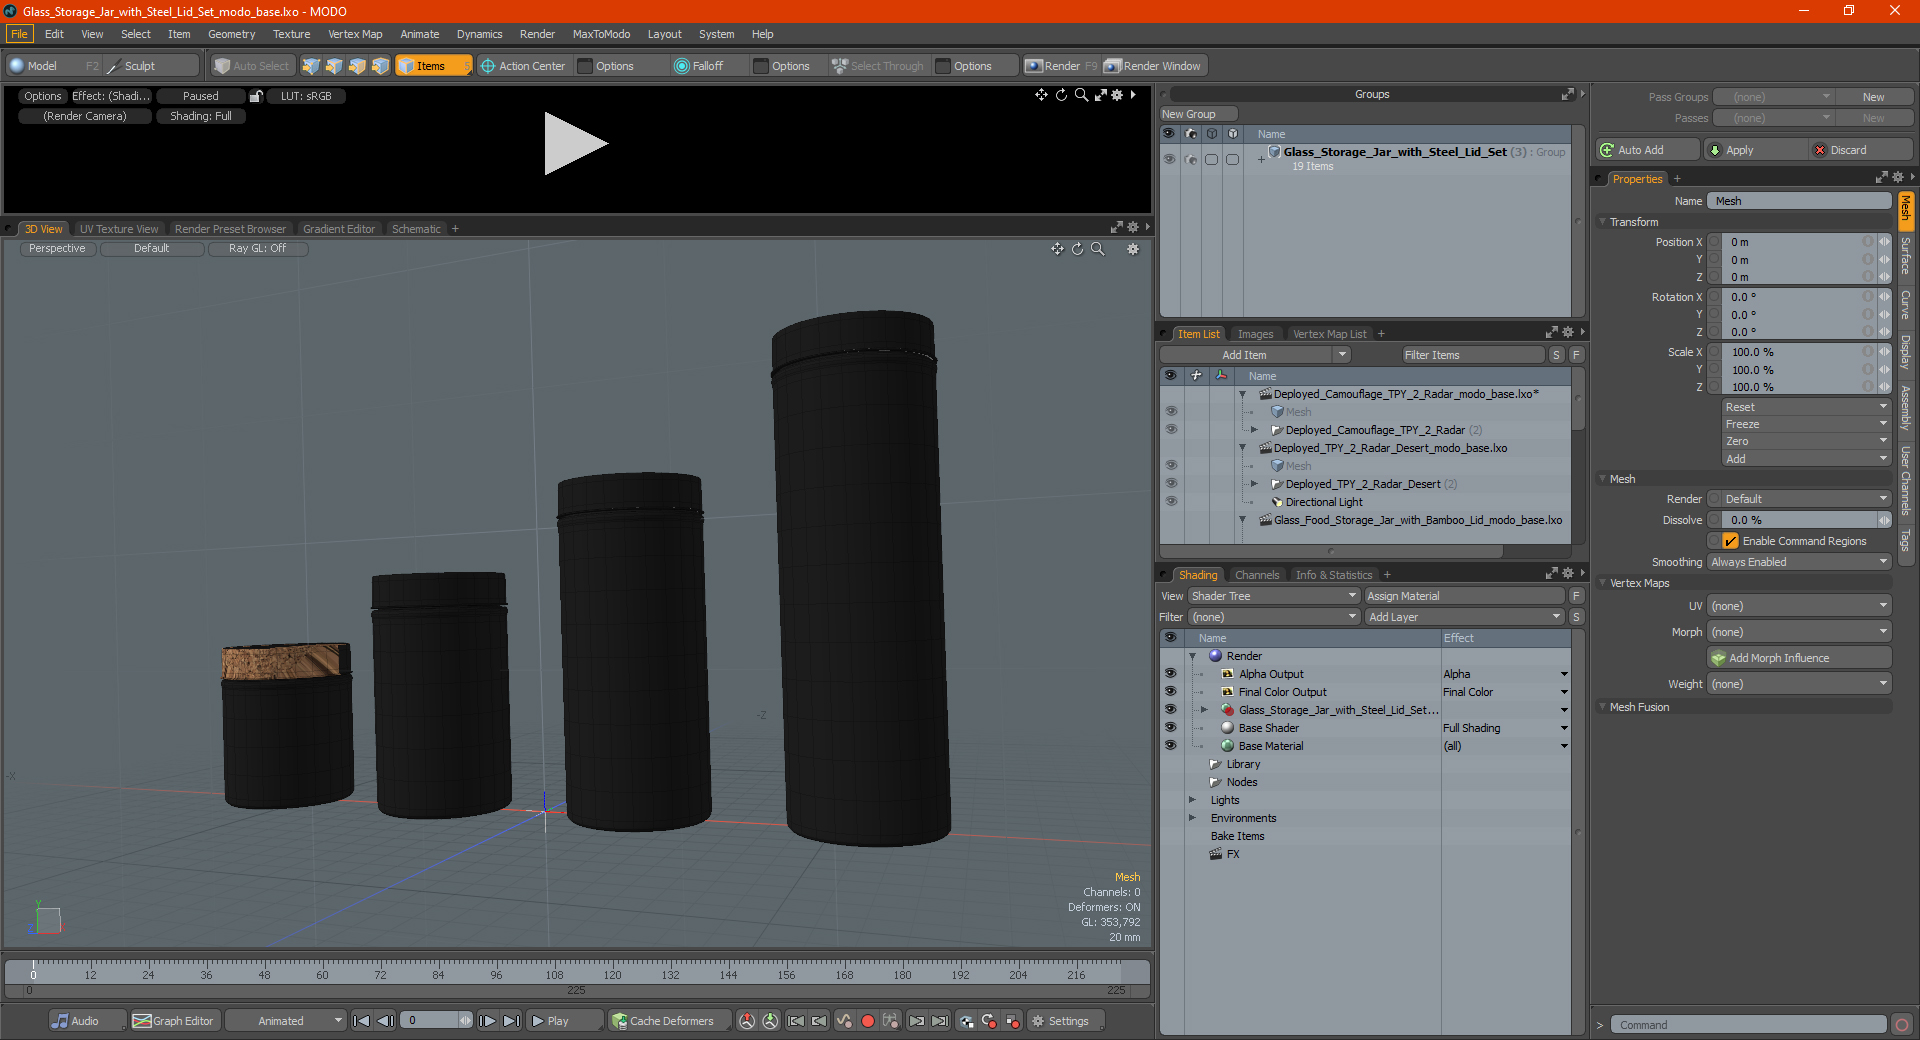Screen dimensions: 1920x1040
Task: Expand Deployed_Camouflage_TPY_2_Radar item
Action: point(1254,430)
